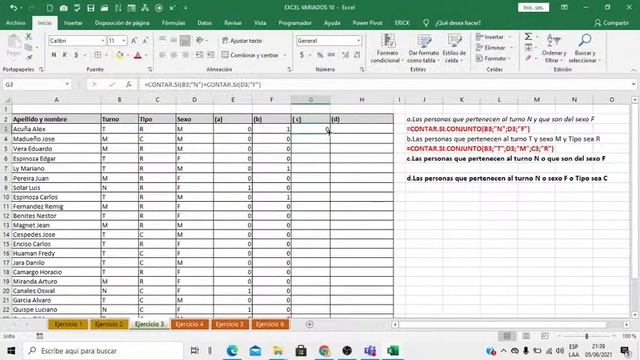Expand the Combinar y centrar dropdown arrow
640x360 pixels.
[x=284, y=55]
